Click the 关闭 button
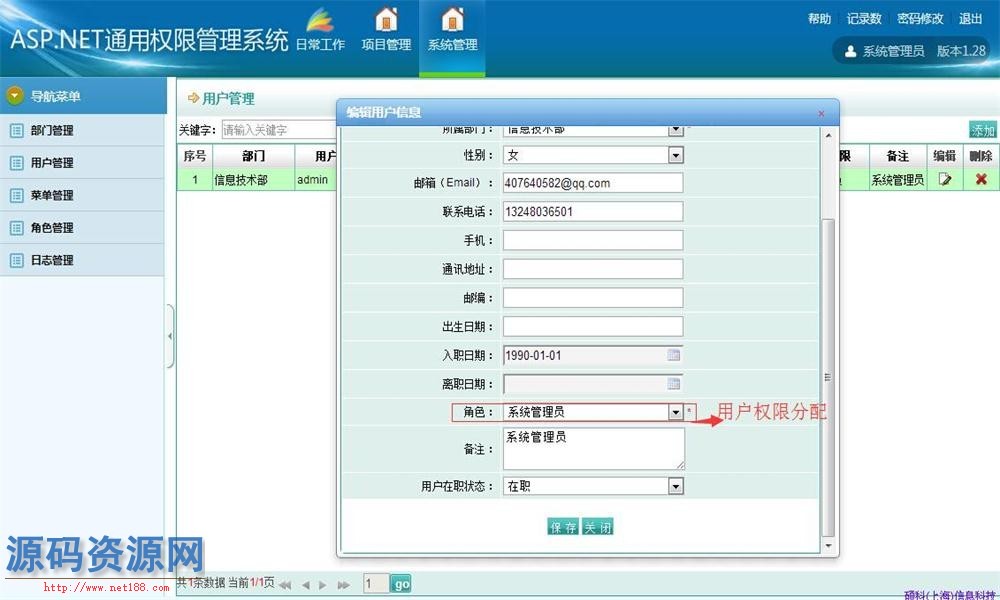Viewport: 1000px width, 600px height. [598, 527]
